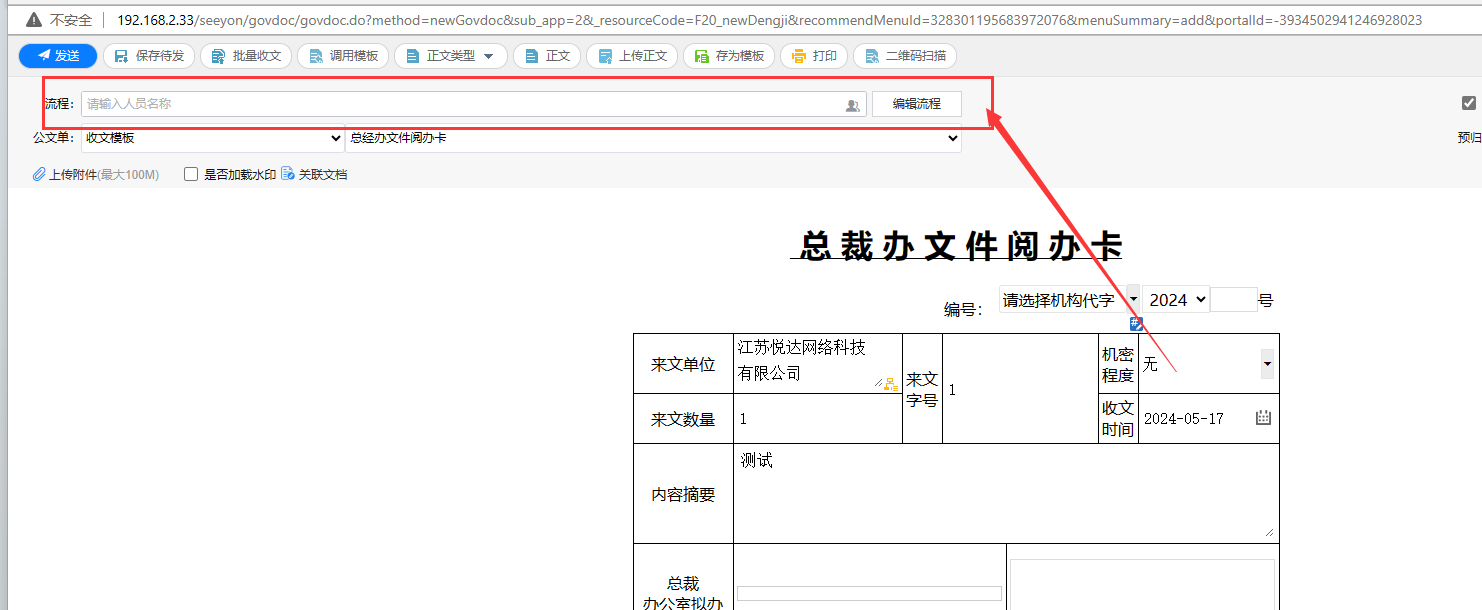This screenshot has height=610, width=1482.
Task: Click the calendar icon beside 2024-05-17
Action: click(x=1263, y=418)
